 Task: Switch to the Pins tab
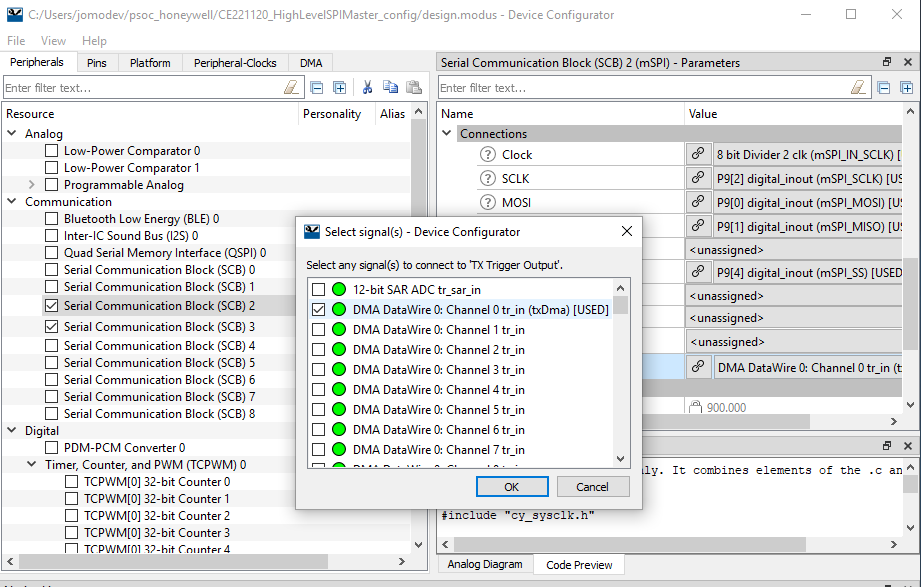[x=97, y=63]
